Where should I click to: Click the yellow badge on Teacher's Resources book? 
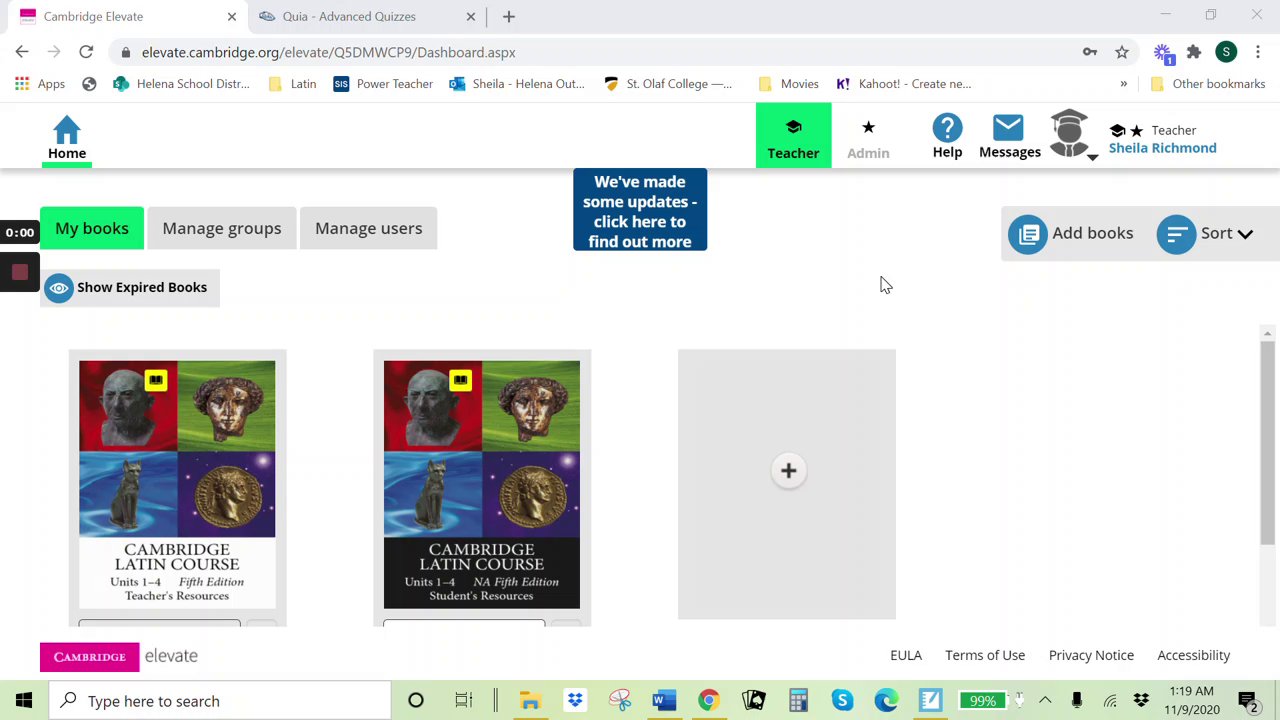click(155, 380)
